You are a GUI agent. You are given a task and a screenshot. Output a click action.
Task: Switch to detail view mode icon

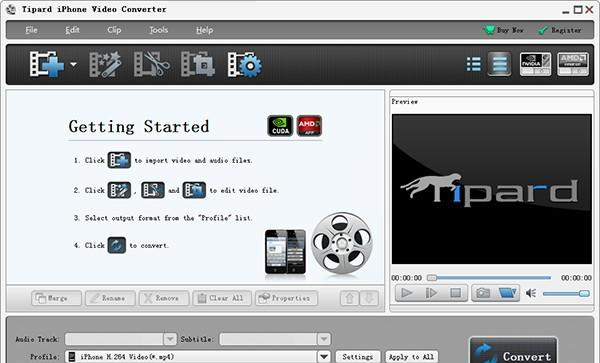(499, 64)
